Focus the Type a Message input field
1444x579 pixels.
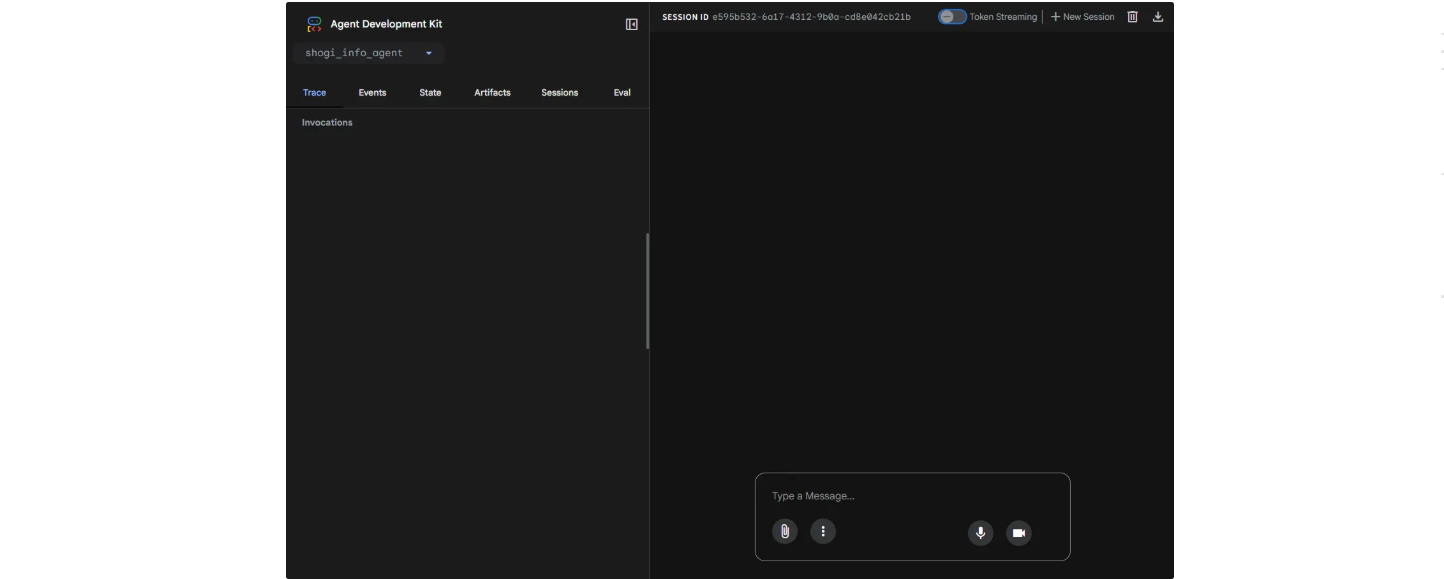(x=912, y=496)
